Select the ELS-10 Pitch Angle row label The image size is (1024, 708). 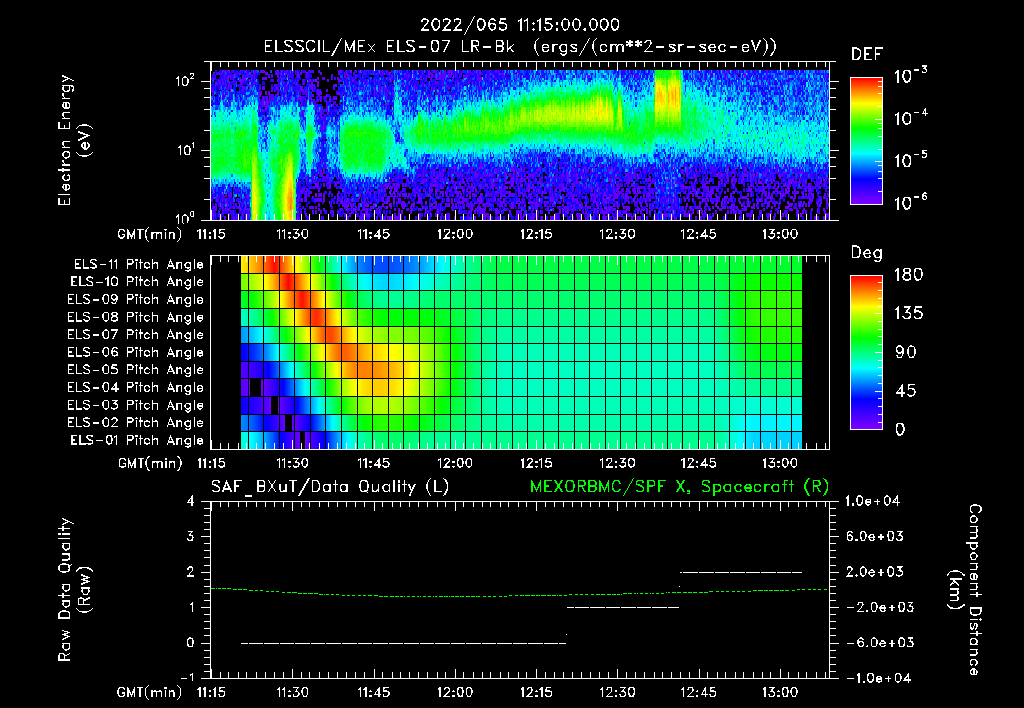[x=137, y=282]
